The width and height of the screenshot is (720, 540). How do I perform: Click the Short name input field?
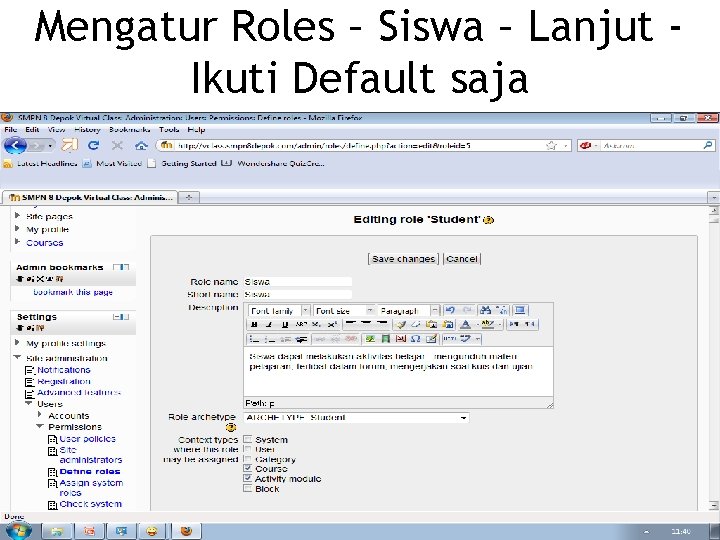coord(298,294)
